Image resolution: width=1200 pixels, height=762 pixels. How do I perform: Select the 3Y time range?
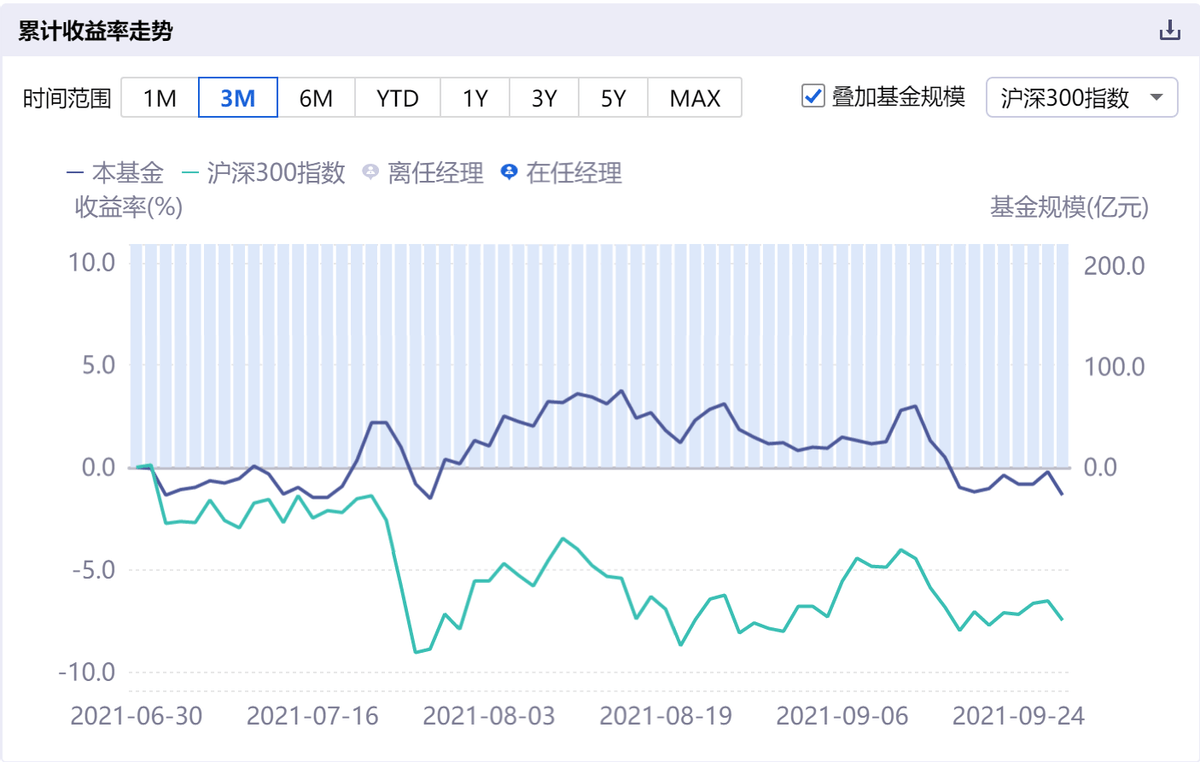[x=543, y=97]
